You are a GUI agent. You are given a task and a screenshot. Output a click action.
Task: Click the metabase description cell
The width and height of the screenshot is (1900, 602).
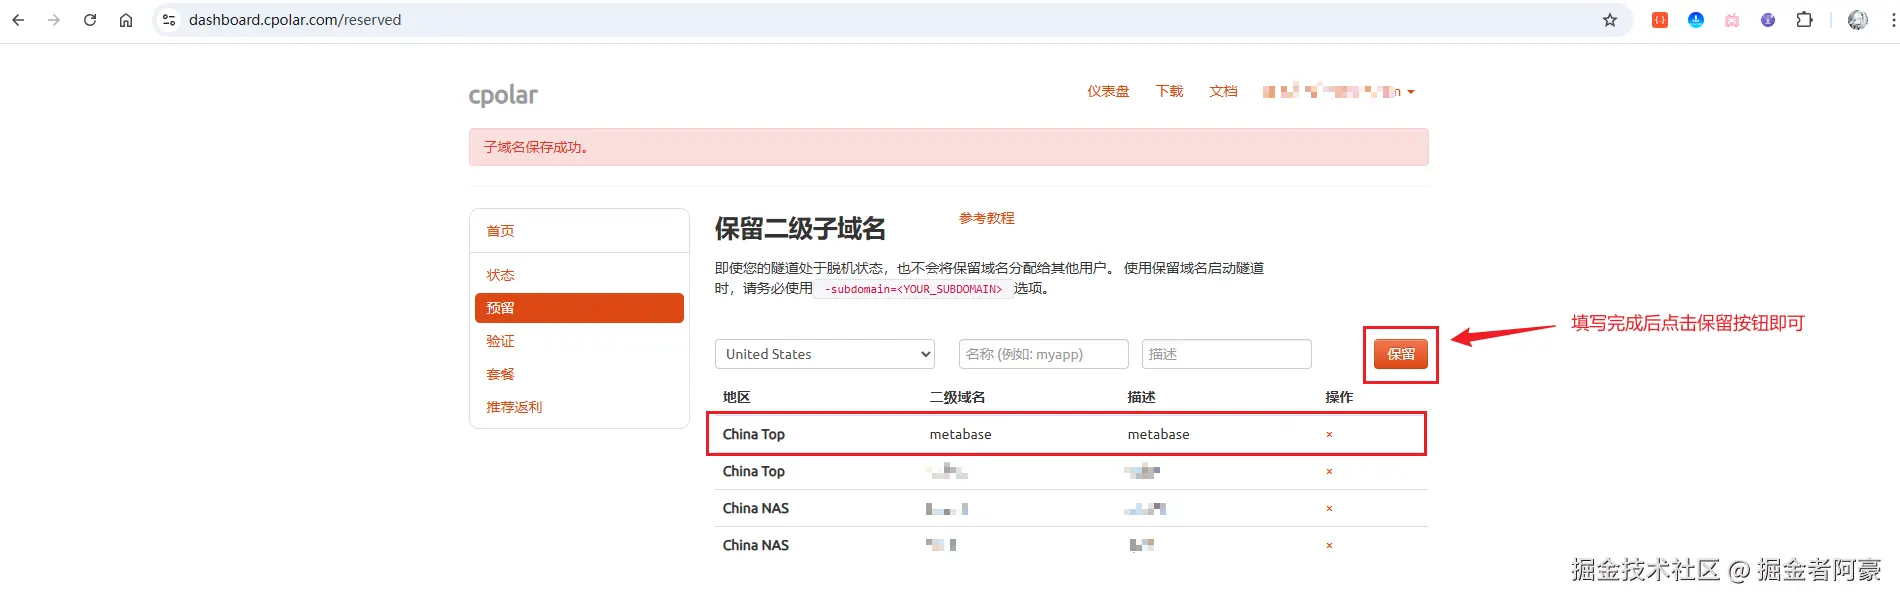[x=1159, y=434]
